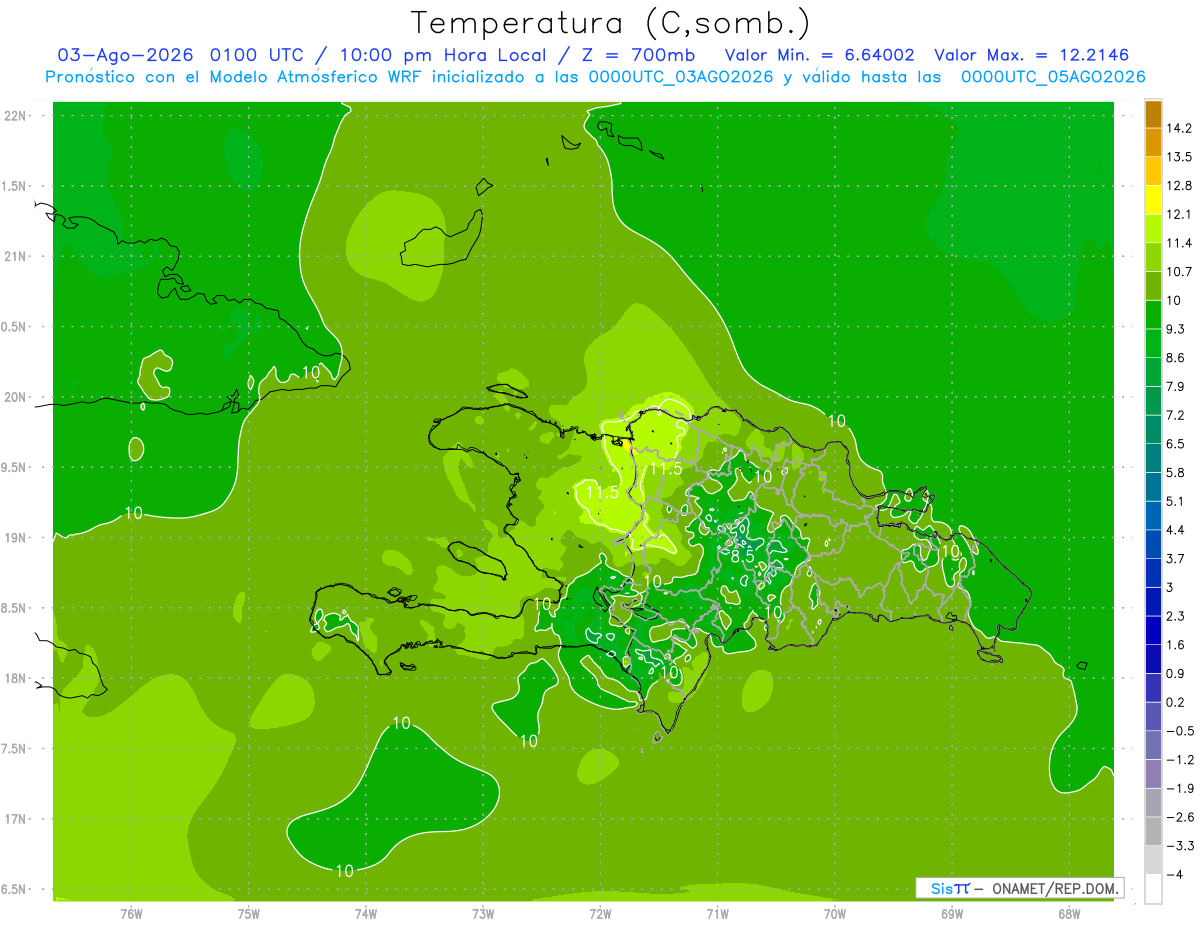1200x927 pixels.
Task: Click the "0000UTC_03AGO2026" initialization time text
Action: [x=681, y=77]
